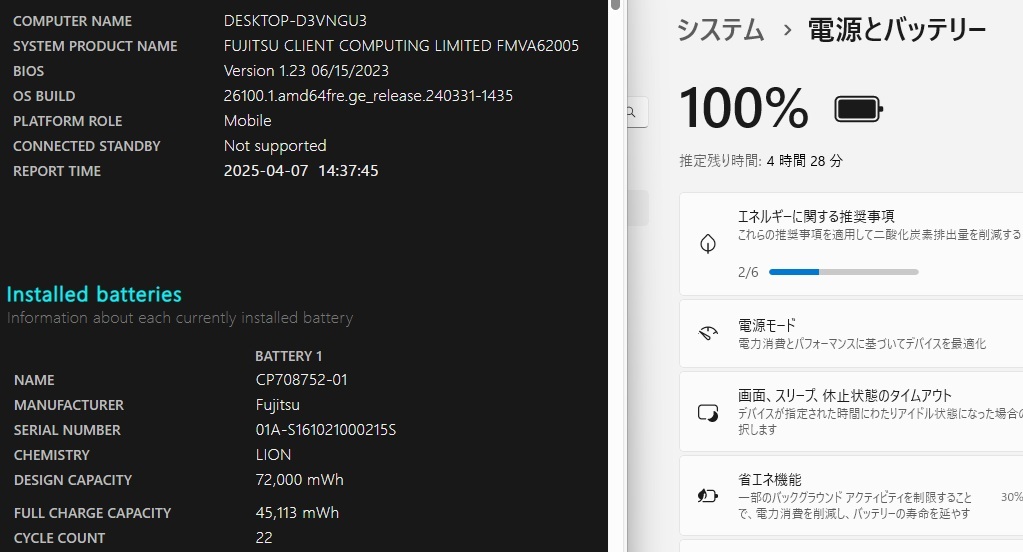The width and height of the screenshot is (1023, 552).
Task: Select report time 2025-04-07 14:37:45
Action: coord(301,171)
